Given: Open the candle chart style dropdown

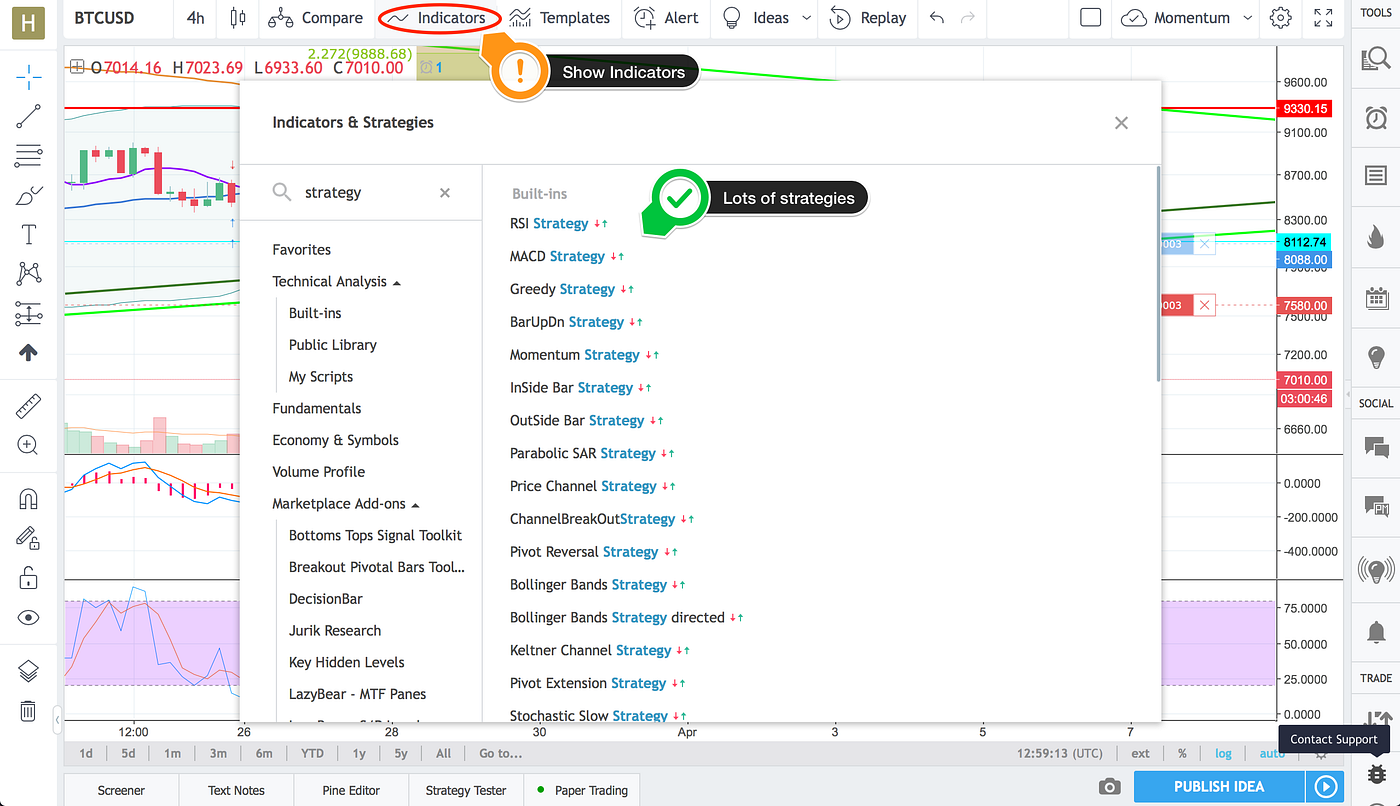Looking at the screenshot, I should click(x=237, y=18).
